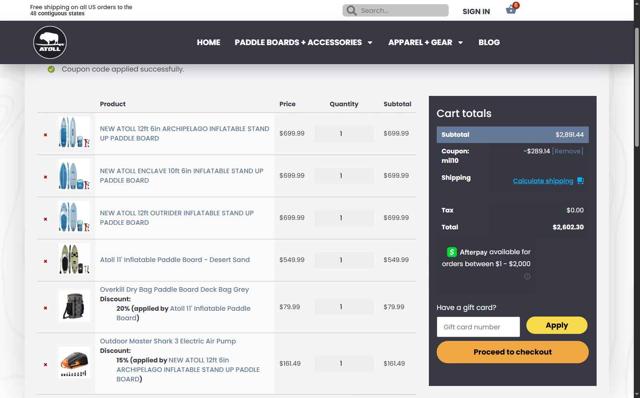Open Outdoor Master Shark 3 pump link
This screenshot has width=640, height=398.
click(x=168, y=341)
